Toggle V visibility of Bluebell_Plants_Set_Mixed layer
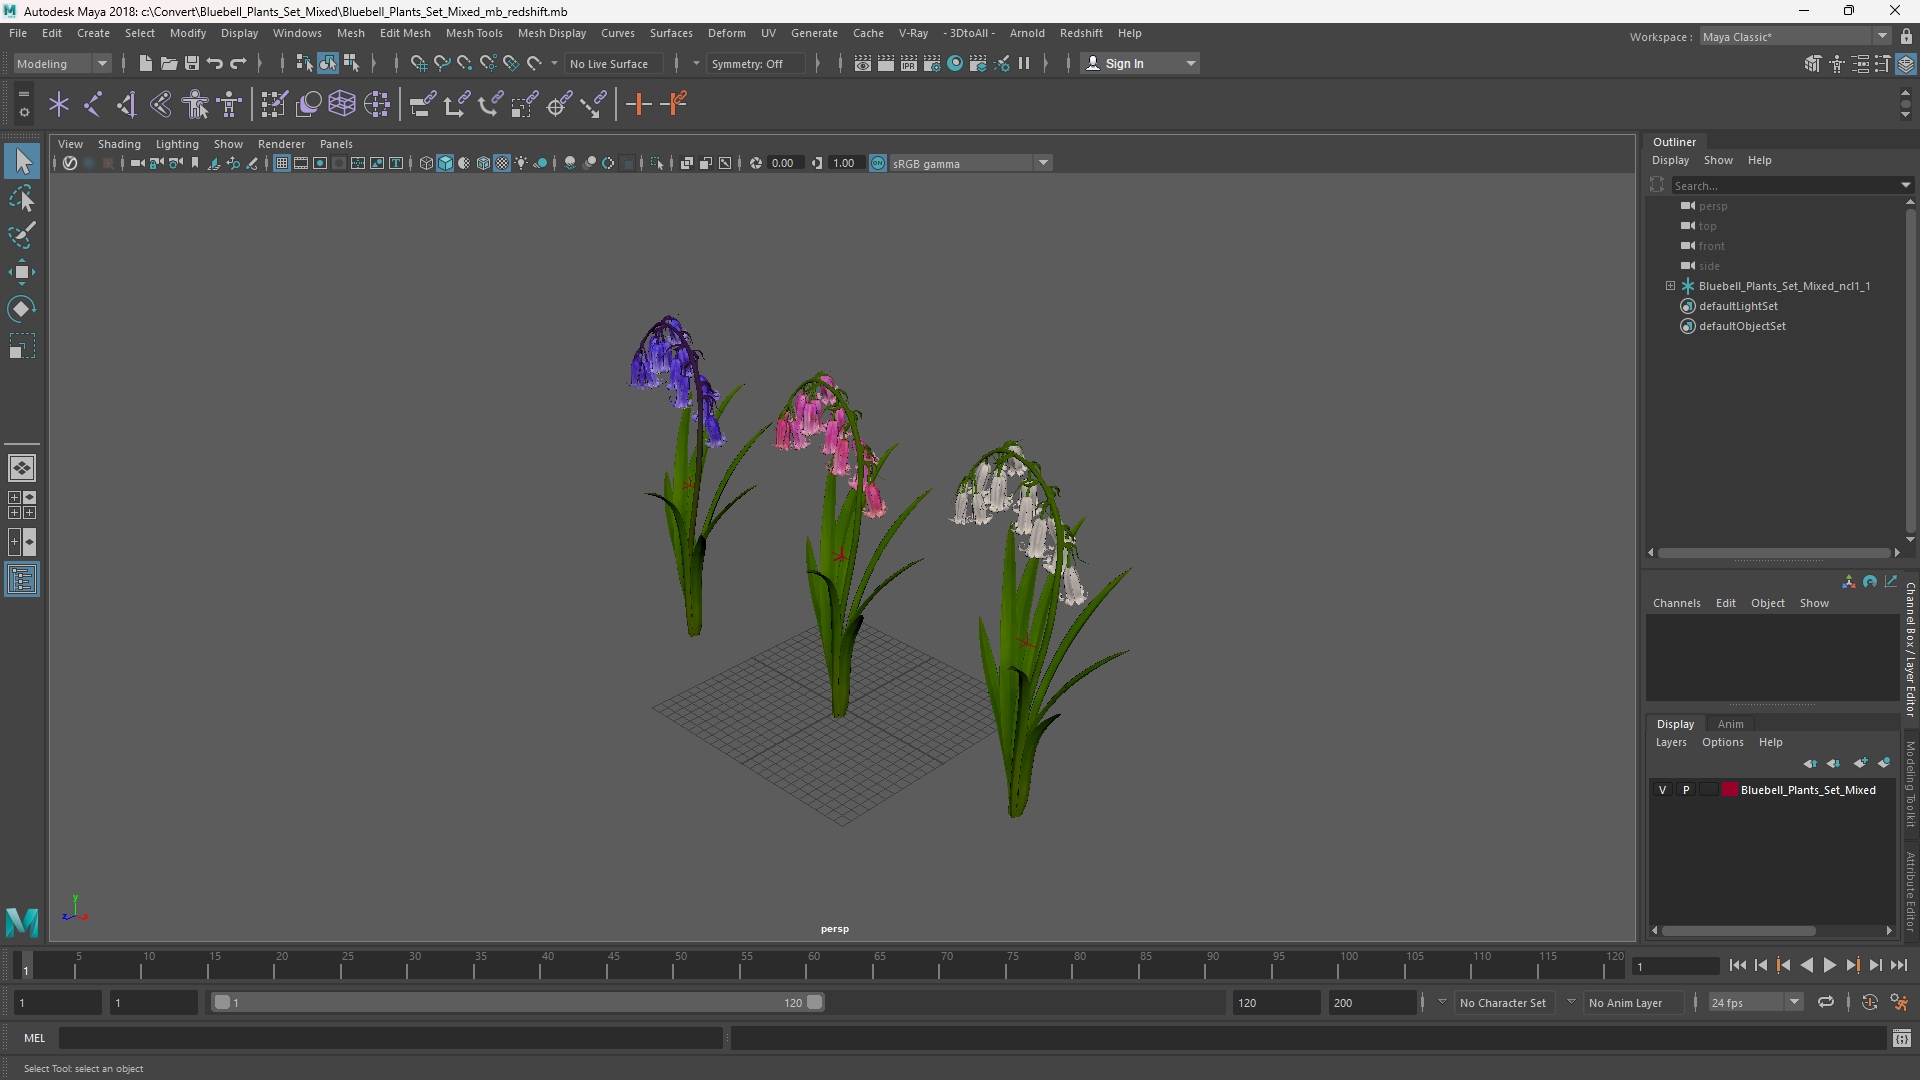Screen dimensions: 1920x1080 pos(1663,790)
